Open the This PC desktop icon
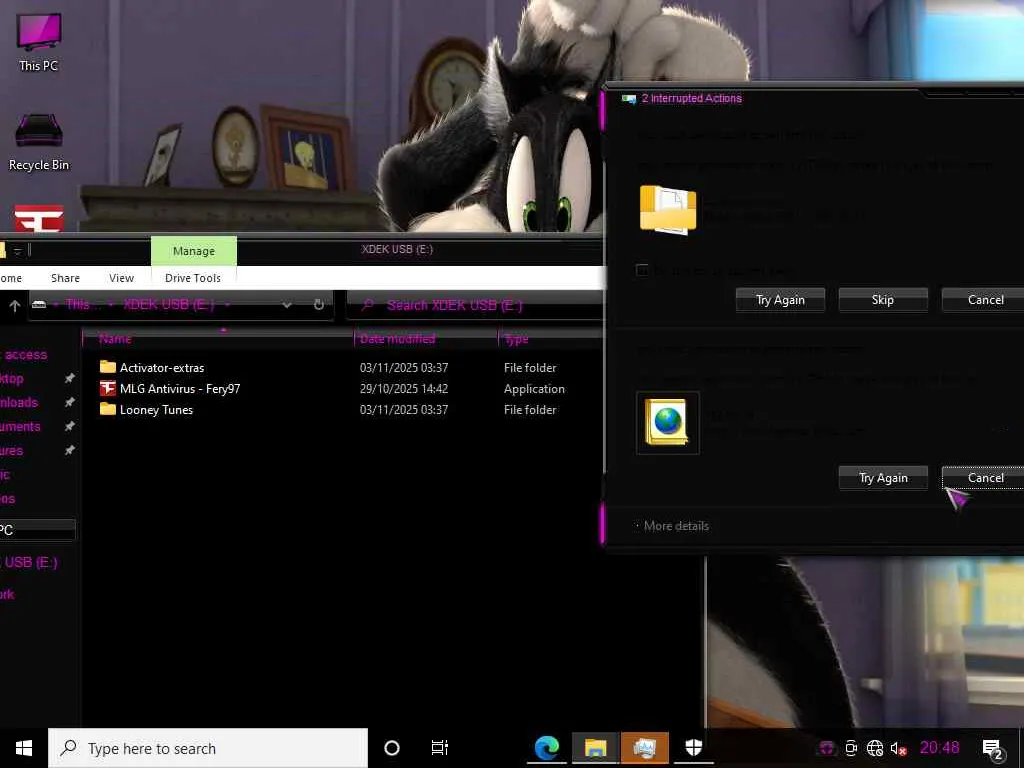The width and height of the screenshot is (1024, 768). [39, 42]
